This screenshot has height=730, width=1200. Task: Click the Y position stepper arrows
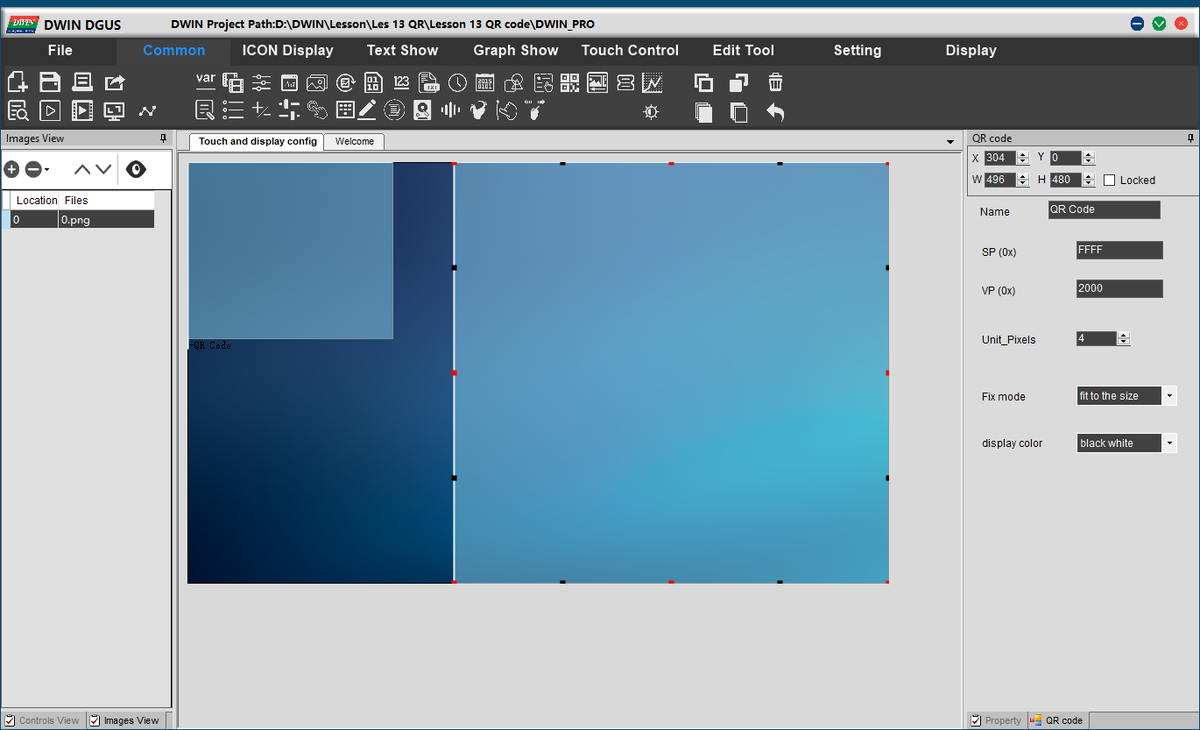(x=1089, y=158)
